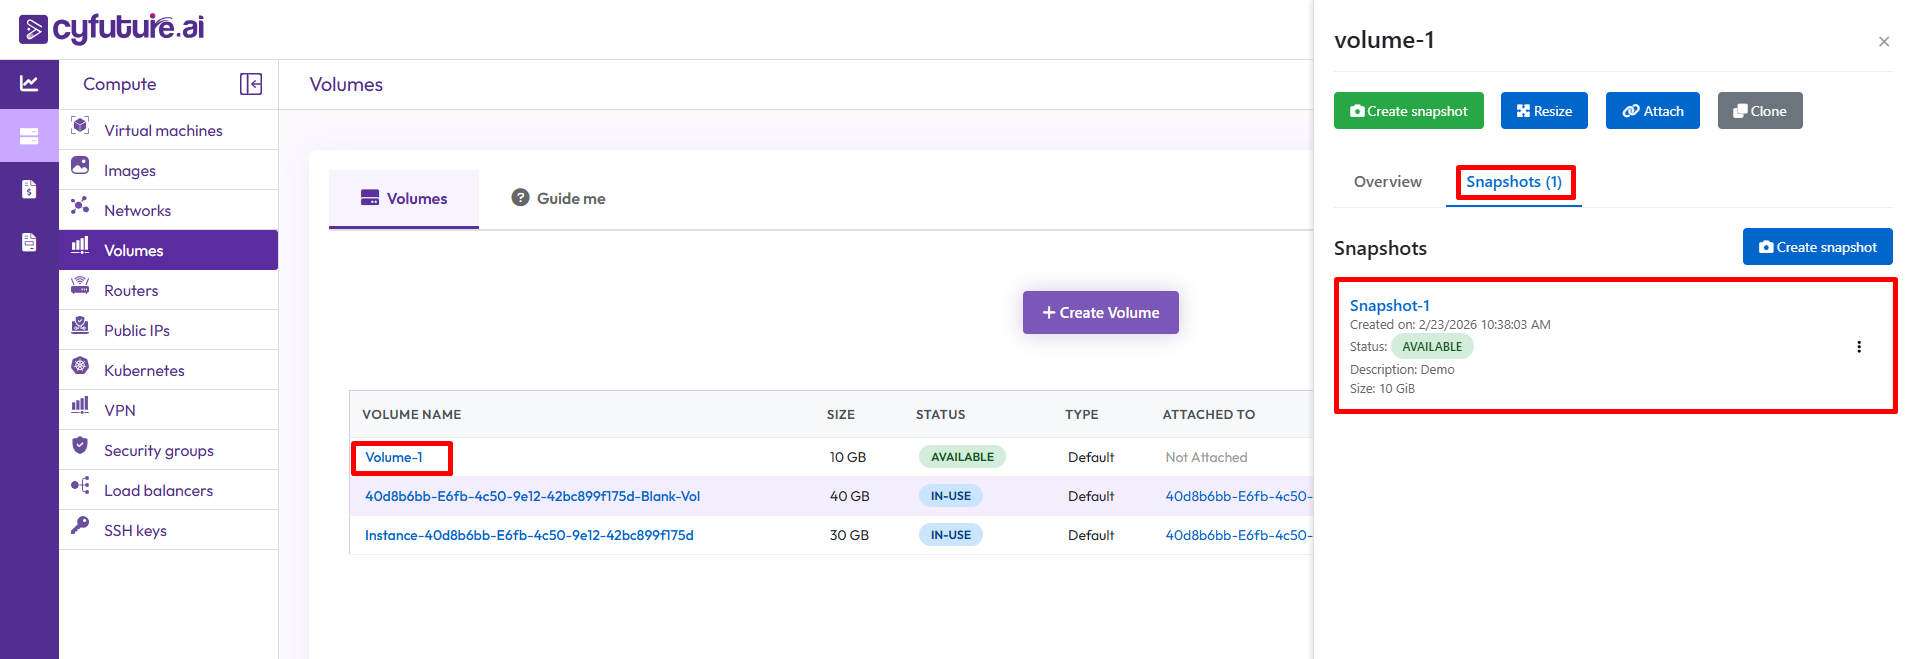Select the Snapshots (1) tab

pyautogui.click(x=1513, y=182)
